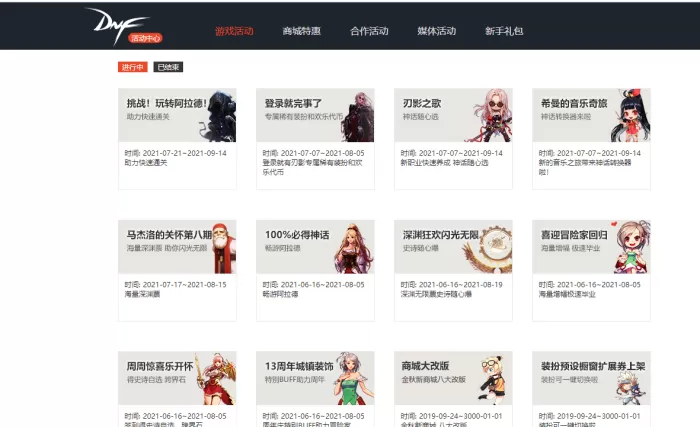The height and width of the screenshot is (427, 700).
Task: Click the DNF 活动中心 logo
Action: (x=124, y=26)
